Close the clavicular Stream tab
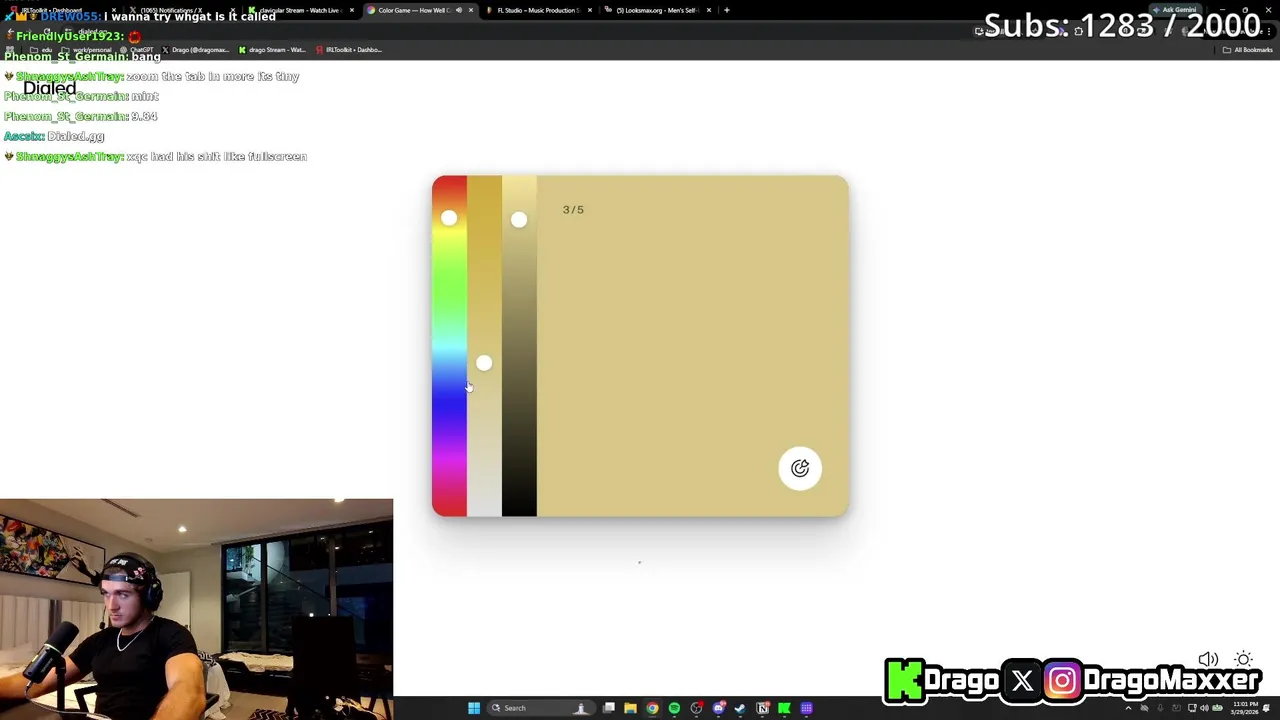The height and width of the screenshot is (720, 1280). pyautogui.click(x=352, y=10)
